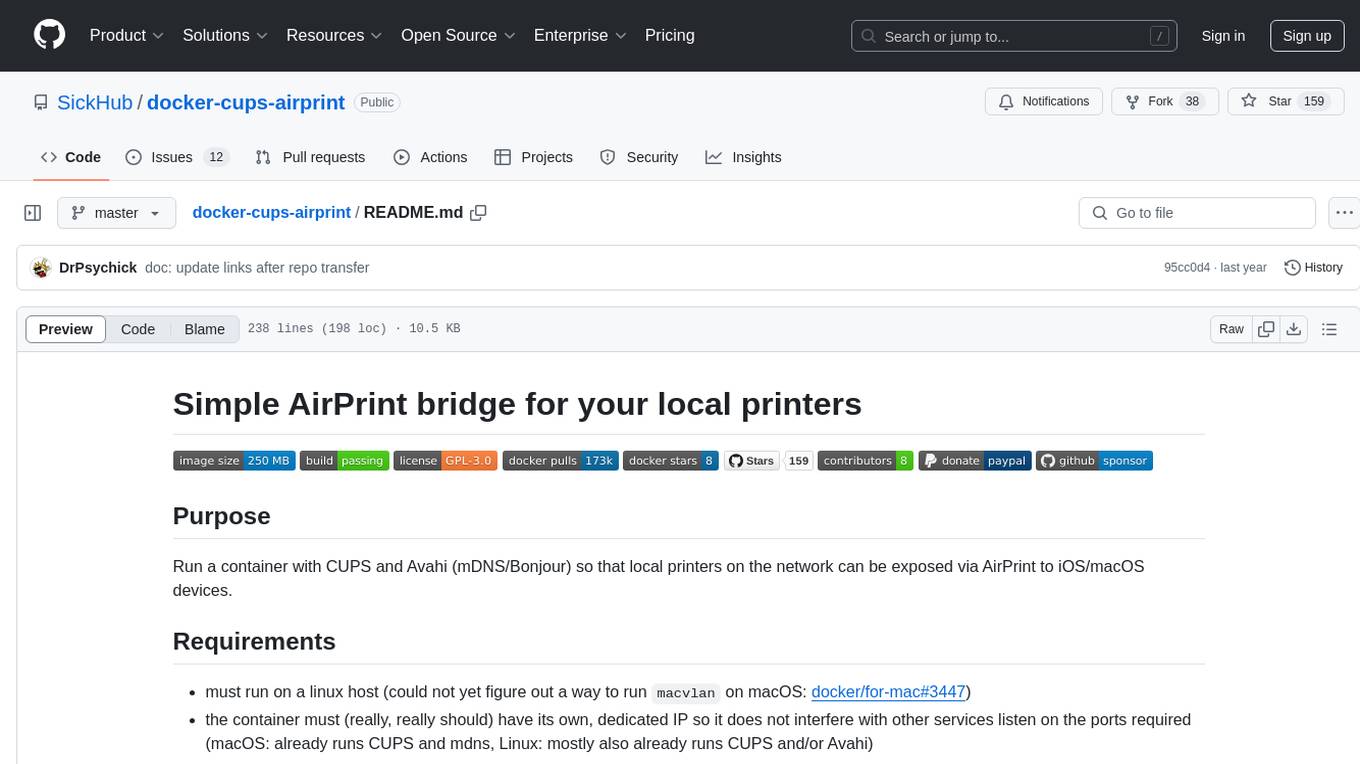Expand the Open Source menu
This screenshot has height=764, width=1360.
click(458, 35)
